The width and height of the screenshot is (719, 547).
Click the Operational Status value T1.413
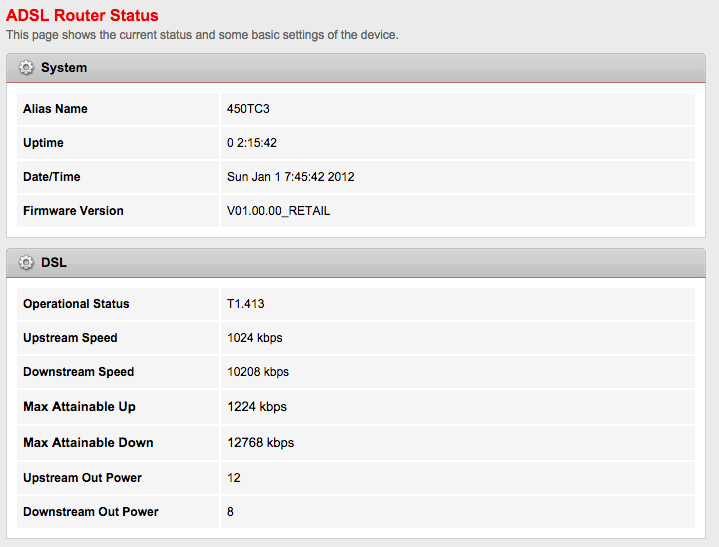coord(246,304)
